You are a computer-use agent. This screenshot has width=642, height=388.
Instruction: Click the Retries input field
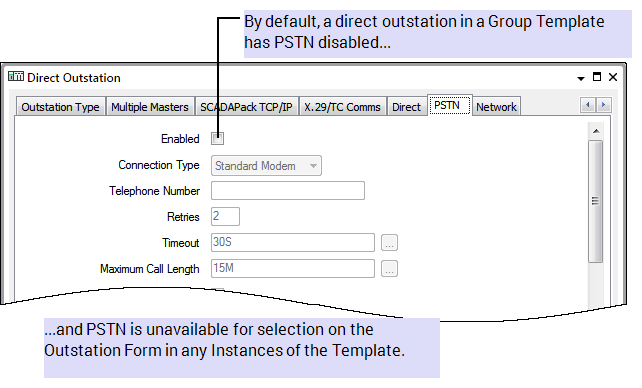coord(225,217)
